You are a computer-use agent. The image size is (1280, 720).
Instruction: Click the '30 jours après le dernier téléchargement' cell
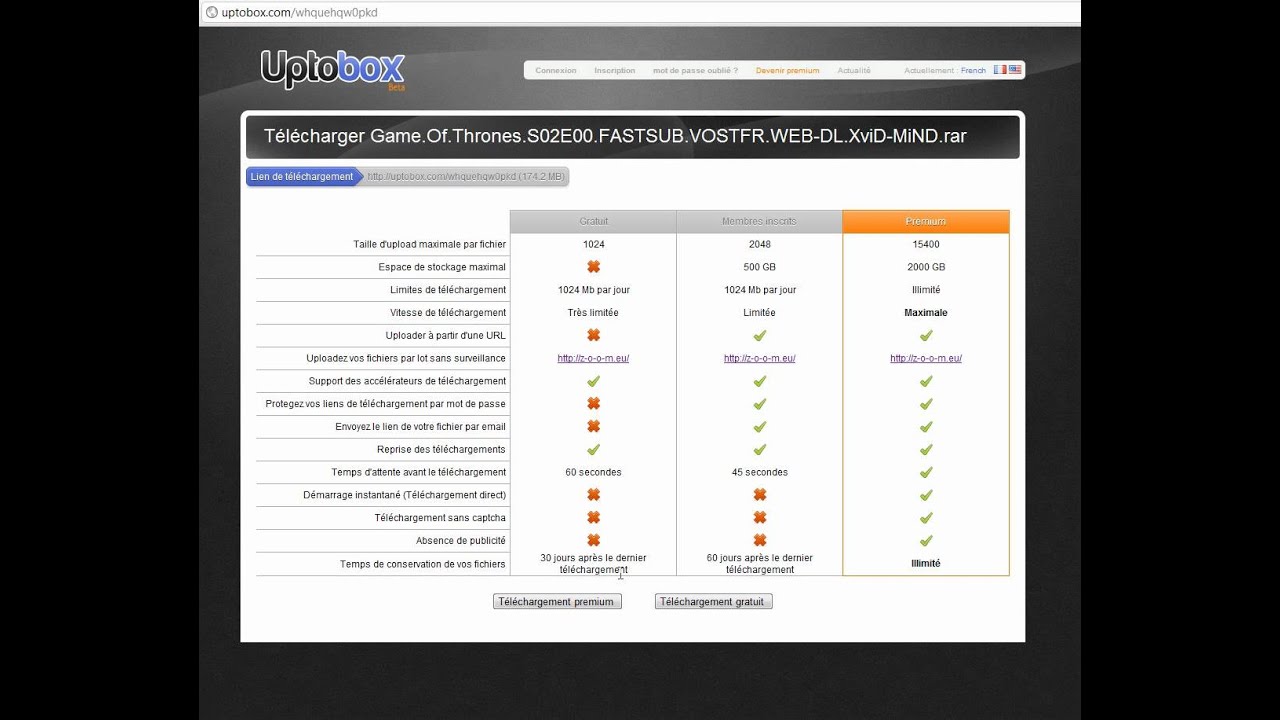593,564
